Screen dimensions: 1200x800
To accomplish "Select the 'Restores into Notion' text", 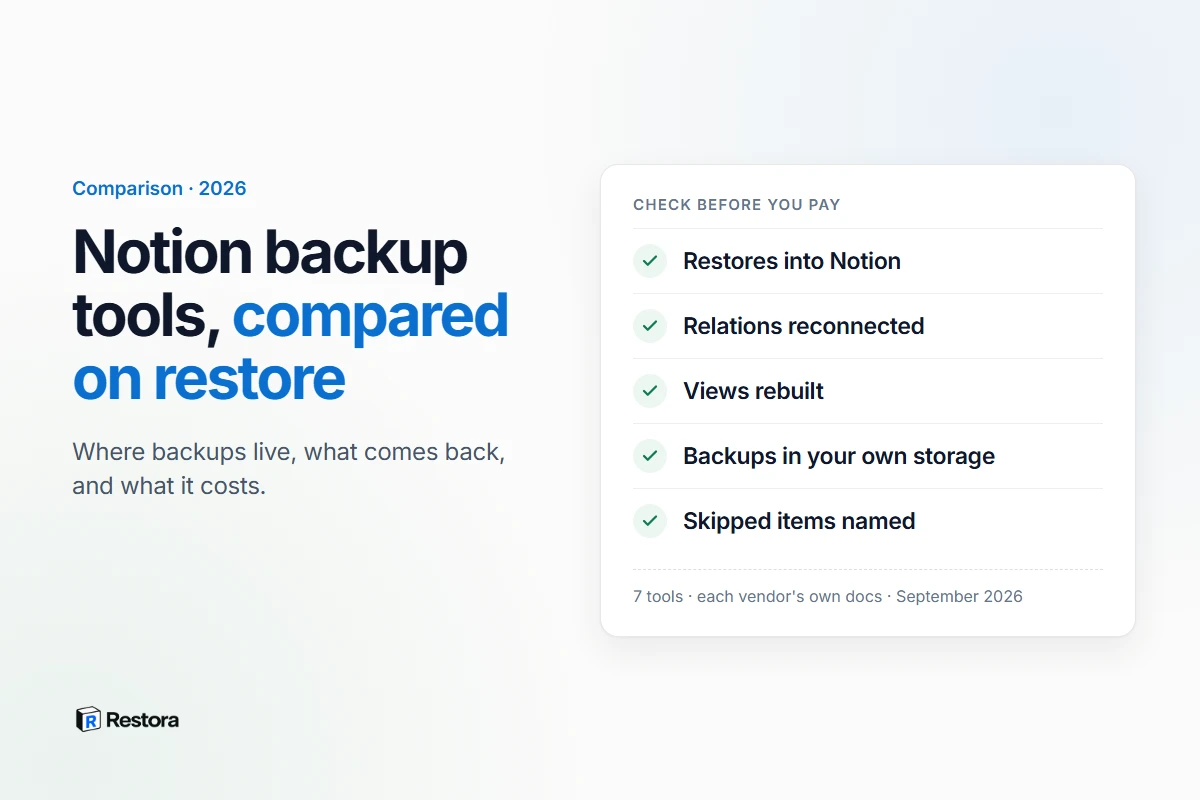I will [792, 261].
